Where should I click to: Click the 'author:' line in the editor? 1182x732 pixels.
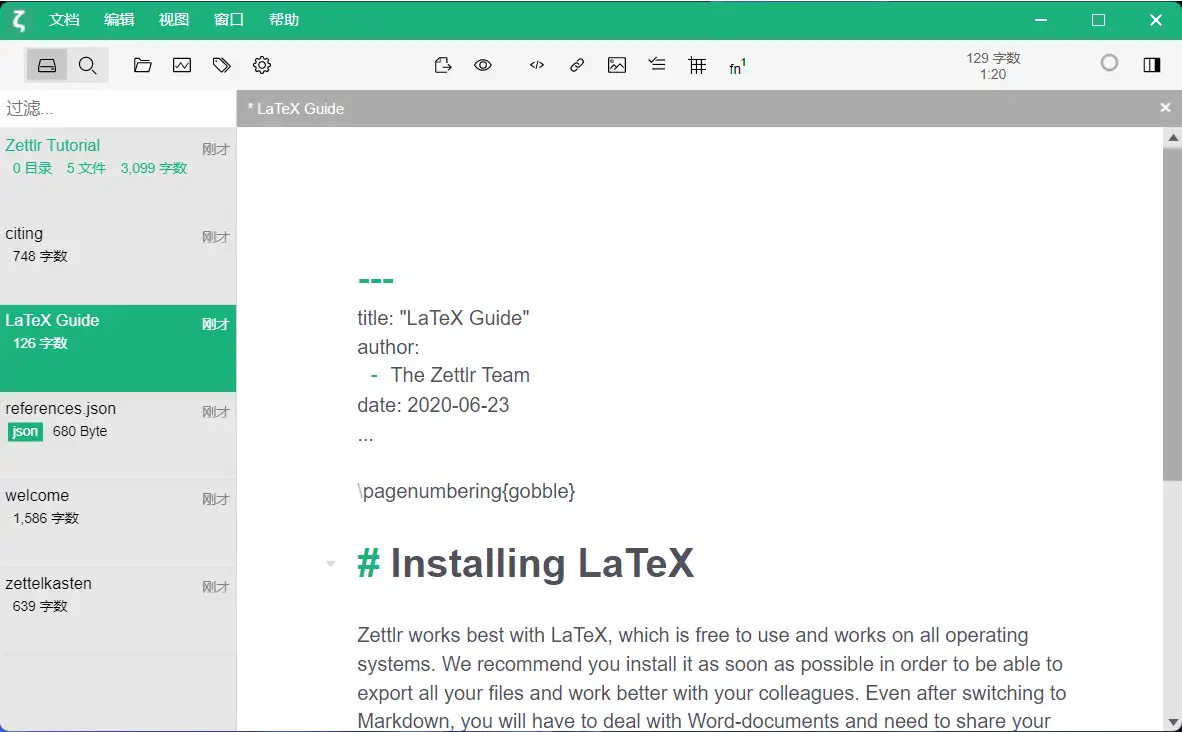pyautogui.click(x=388, y=347)
